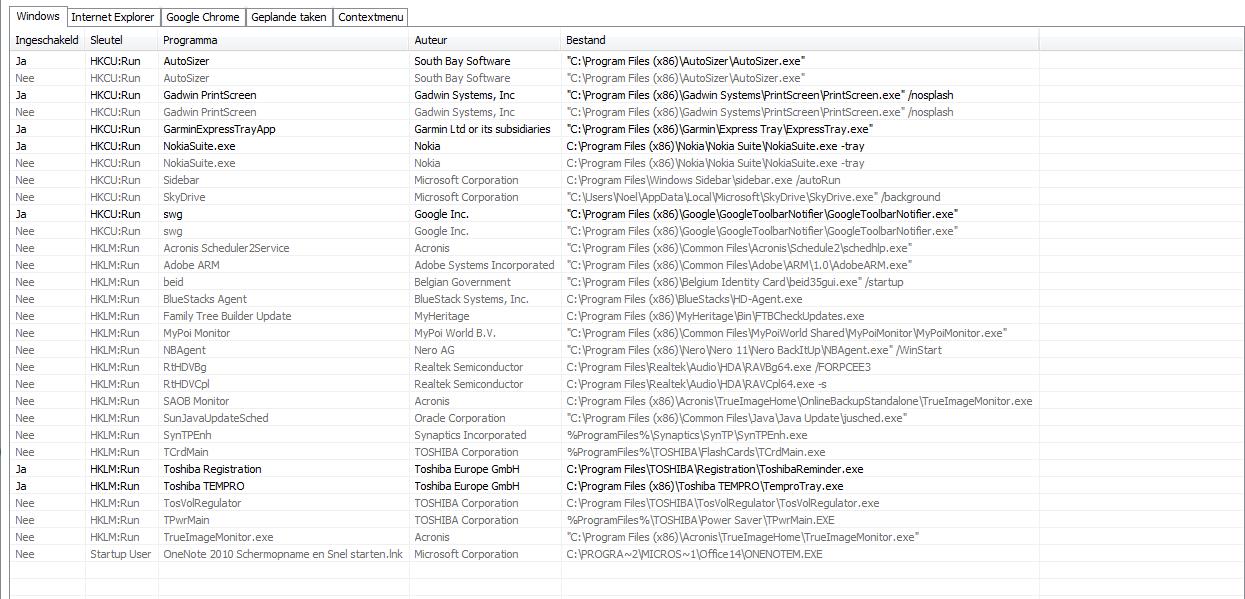Sort list by Sleutel column header
Screen dimensions: 1245x599
pos(106,40)
